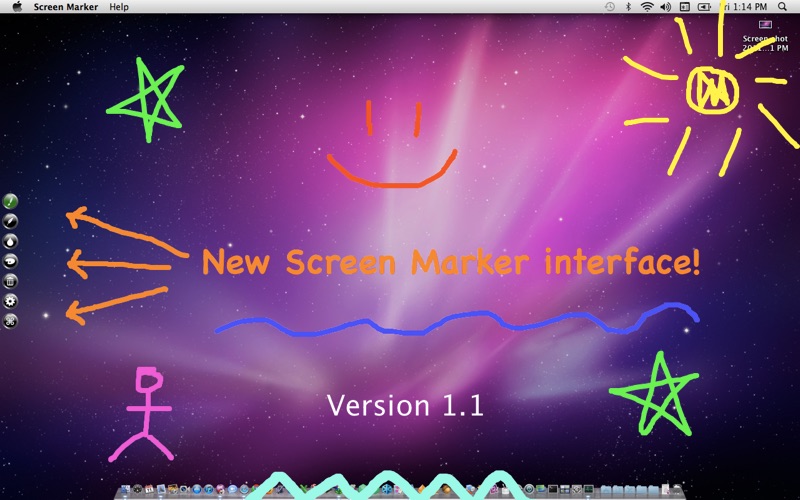Viewport: 800px width, 500px height.
Task: Click the battery status indicator
Action: 704,7
